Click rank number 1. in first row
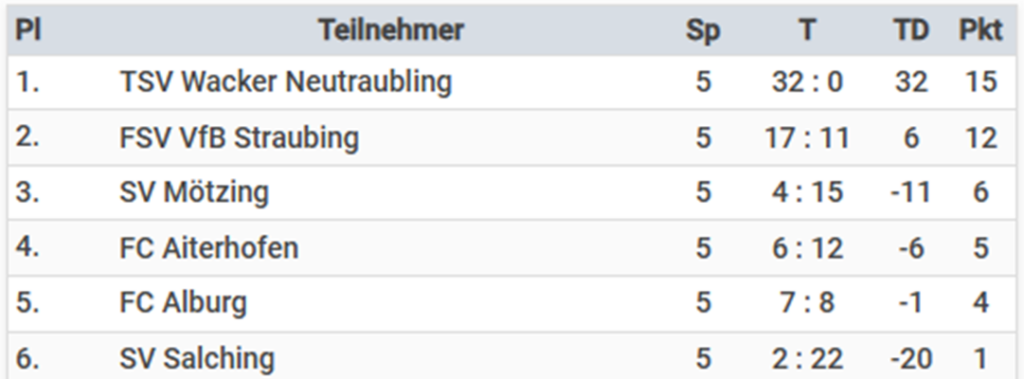 coord(27,83)
